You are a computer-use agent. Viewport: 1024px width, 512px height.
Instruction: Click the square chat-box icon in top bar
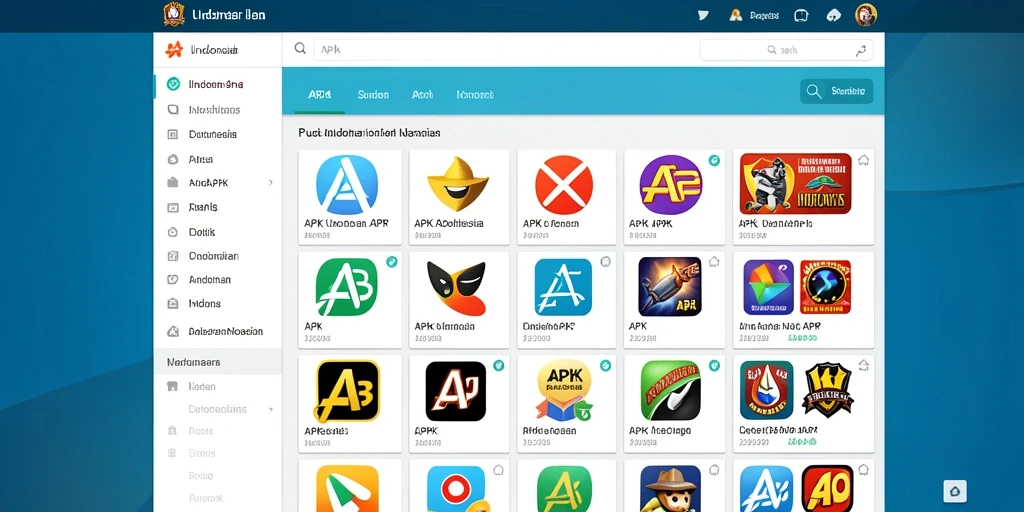(x=801, y=15)
